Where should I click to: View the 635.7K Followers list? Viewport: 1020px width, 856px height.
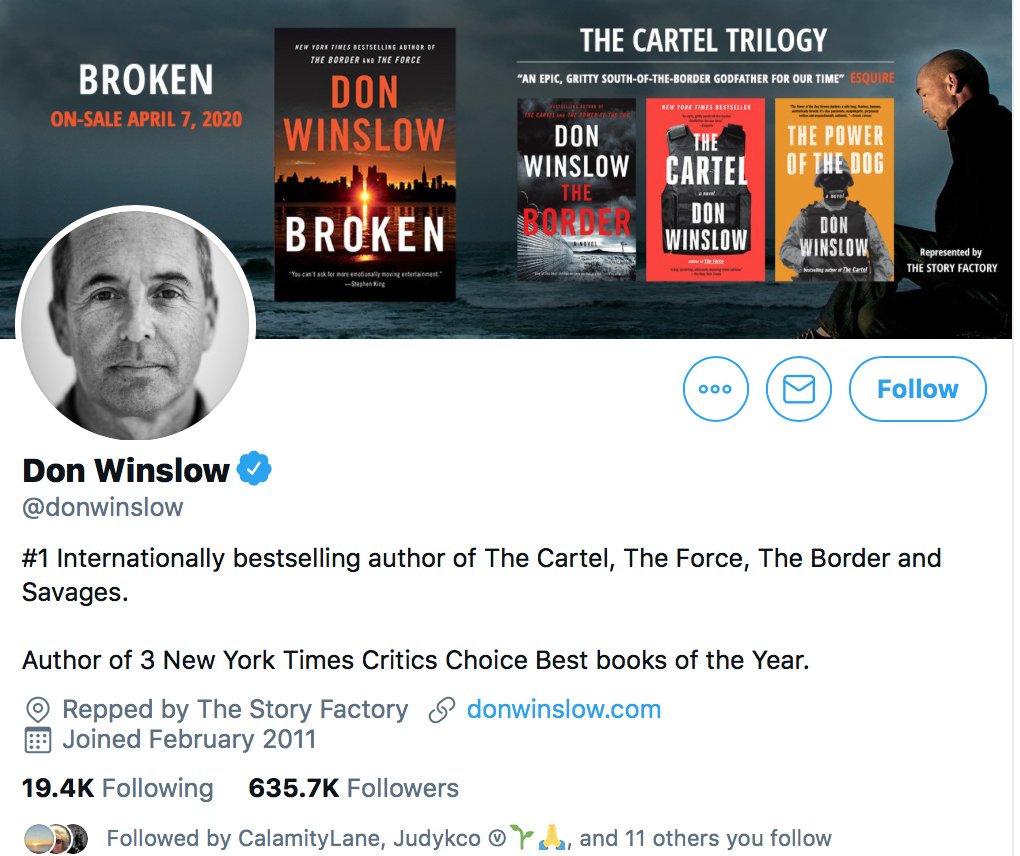354,788
